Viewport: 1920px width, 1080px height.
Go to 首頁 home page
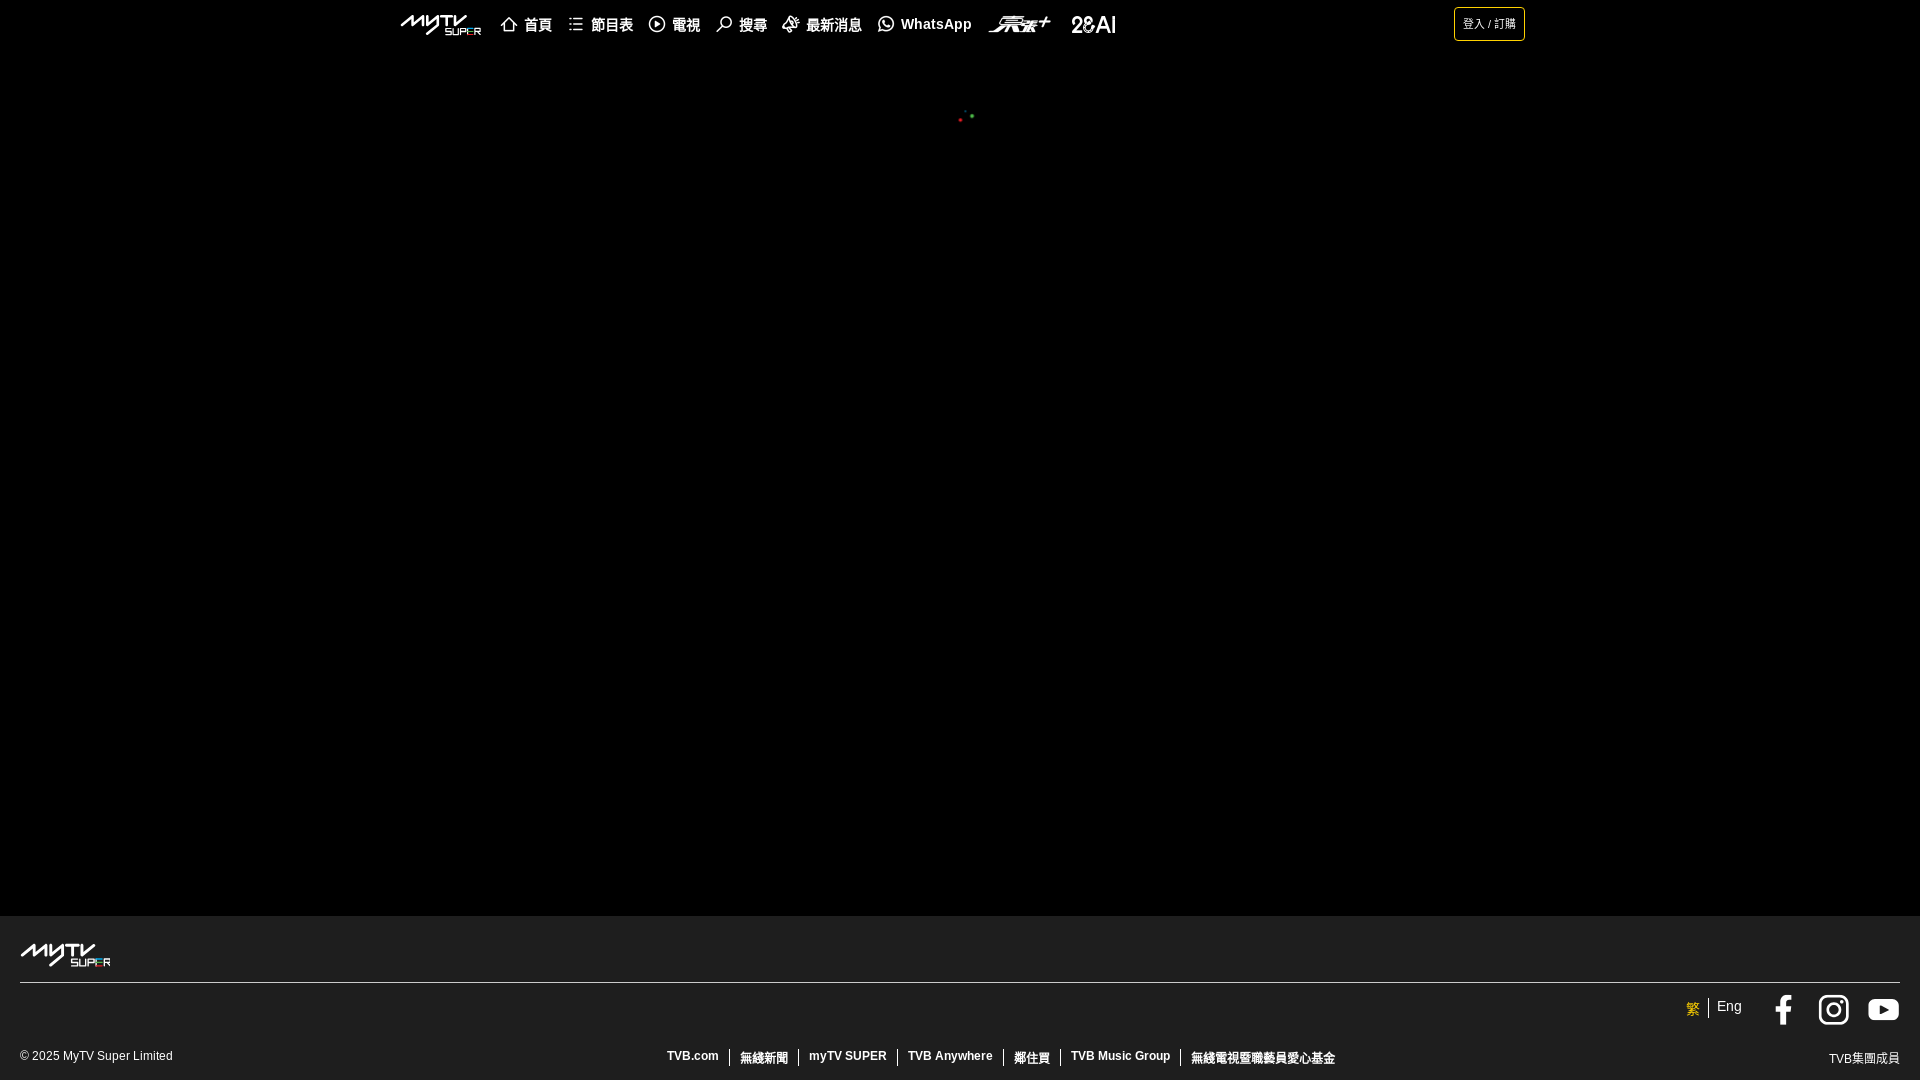(x=526, y=24)
